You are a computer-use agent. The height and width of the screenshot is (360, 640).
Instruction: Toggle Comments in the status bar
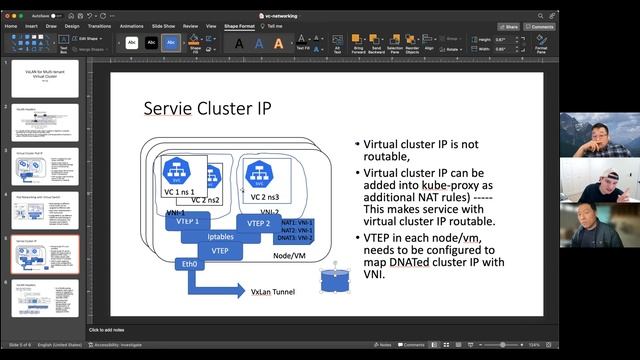tap(411, 345)
